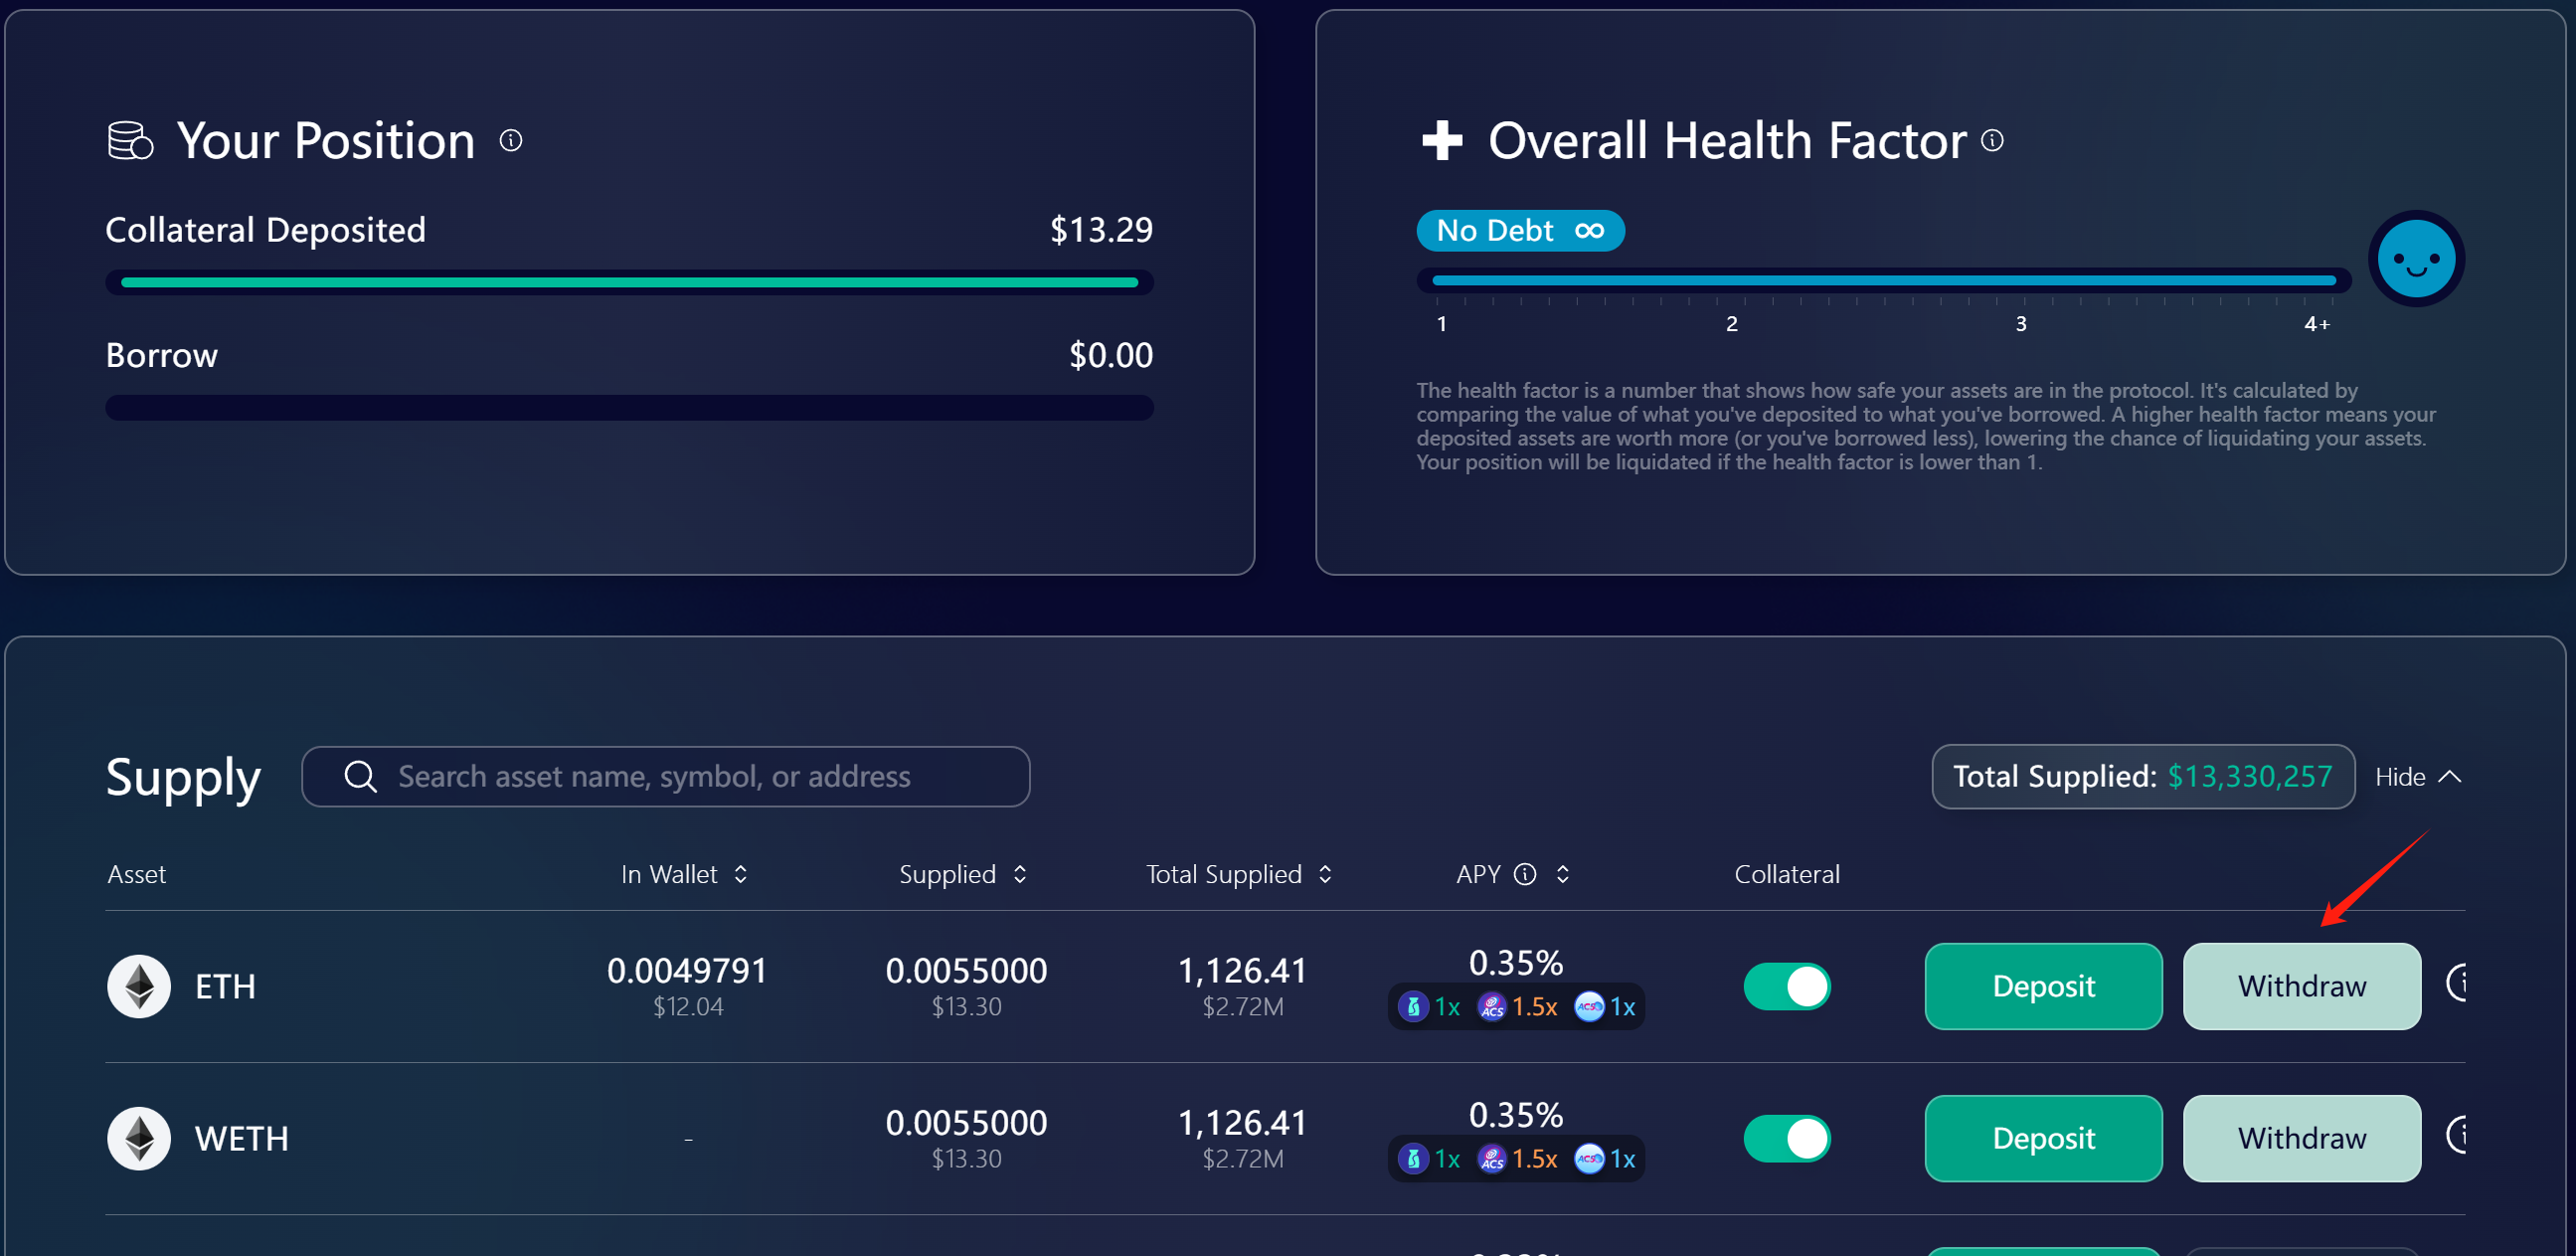2576x1256 pixels.
Task: Click the smiley health face icon
Action: [2416, 259]
